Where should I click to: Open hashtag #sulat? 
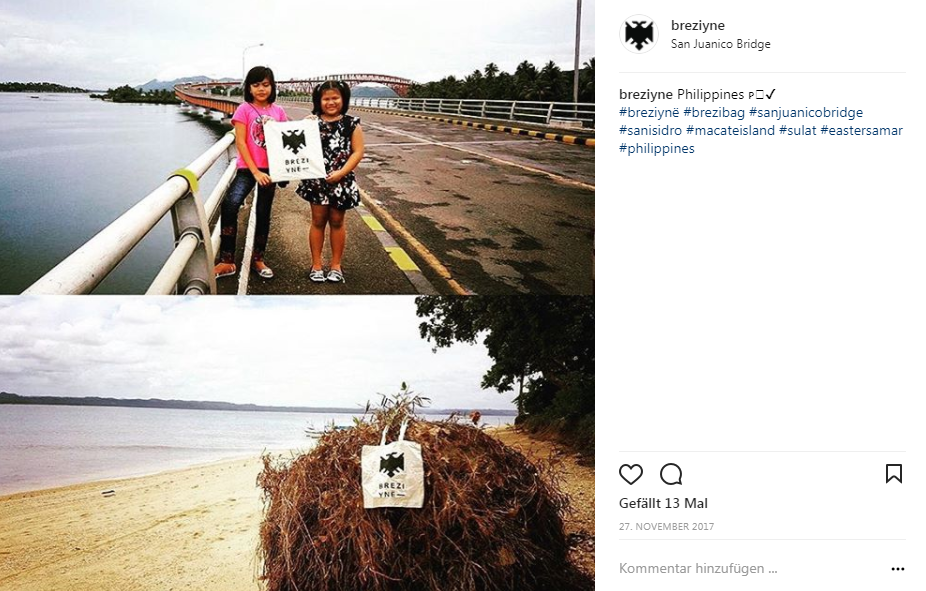click(798, 130)
